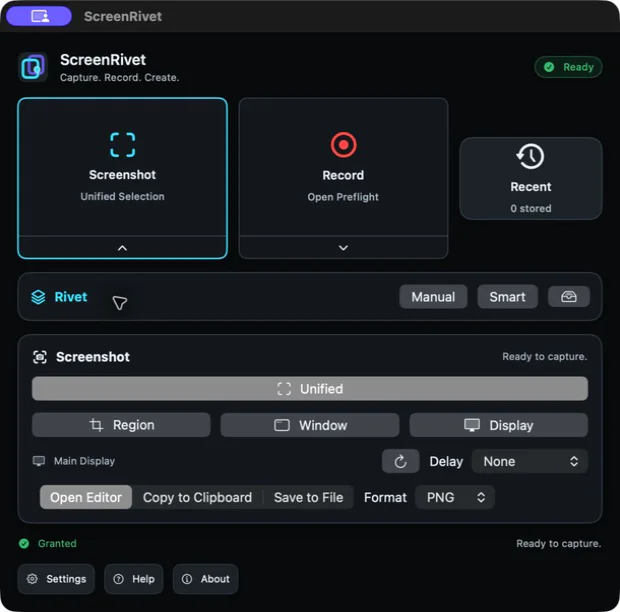Click the Settings gear icon
620x612 pixels.
(32, 579)
